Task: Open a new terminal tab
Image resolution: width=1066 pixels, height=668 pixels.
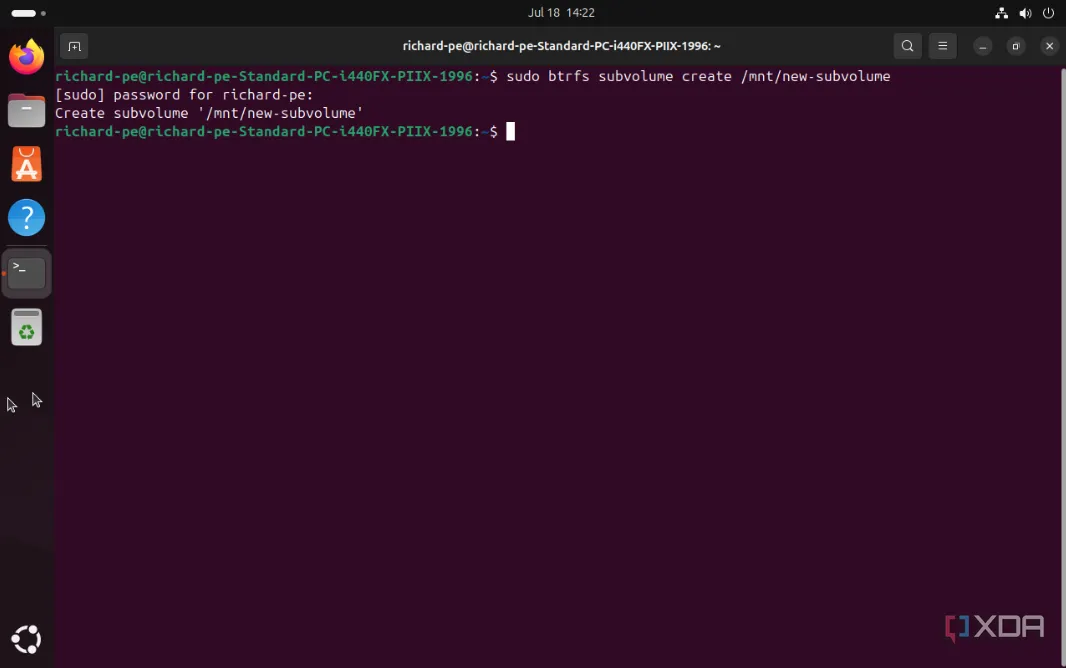Action: tap(74, 46)
